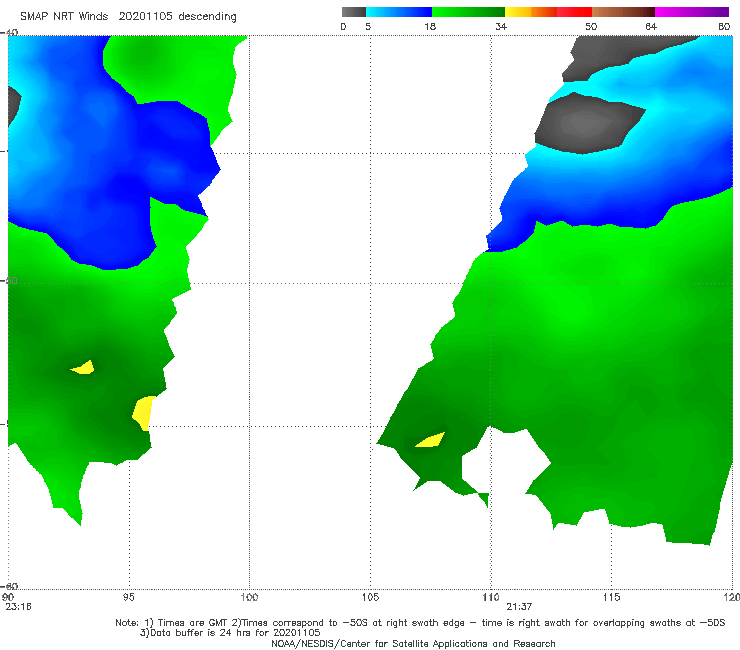The image size is (740, 650).
Task: Click the title 'SMAP NRT Winds 20201105 descending'
Action: [128, 16]
